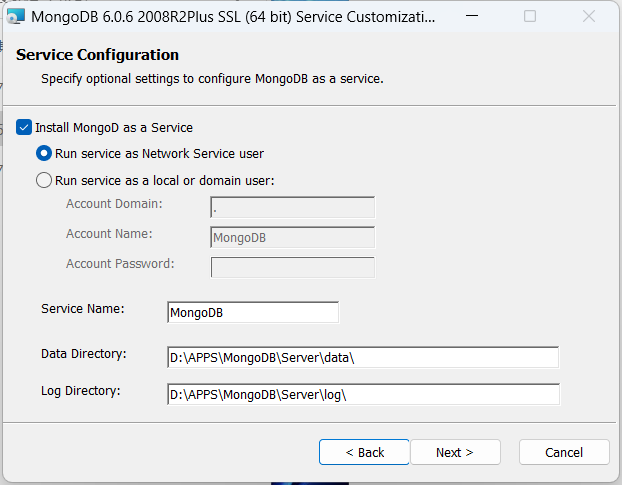Minimize the installer window
622x485 pixels.
tap(472, 16)
